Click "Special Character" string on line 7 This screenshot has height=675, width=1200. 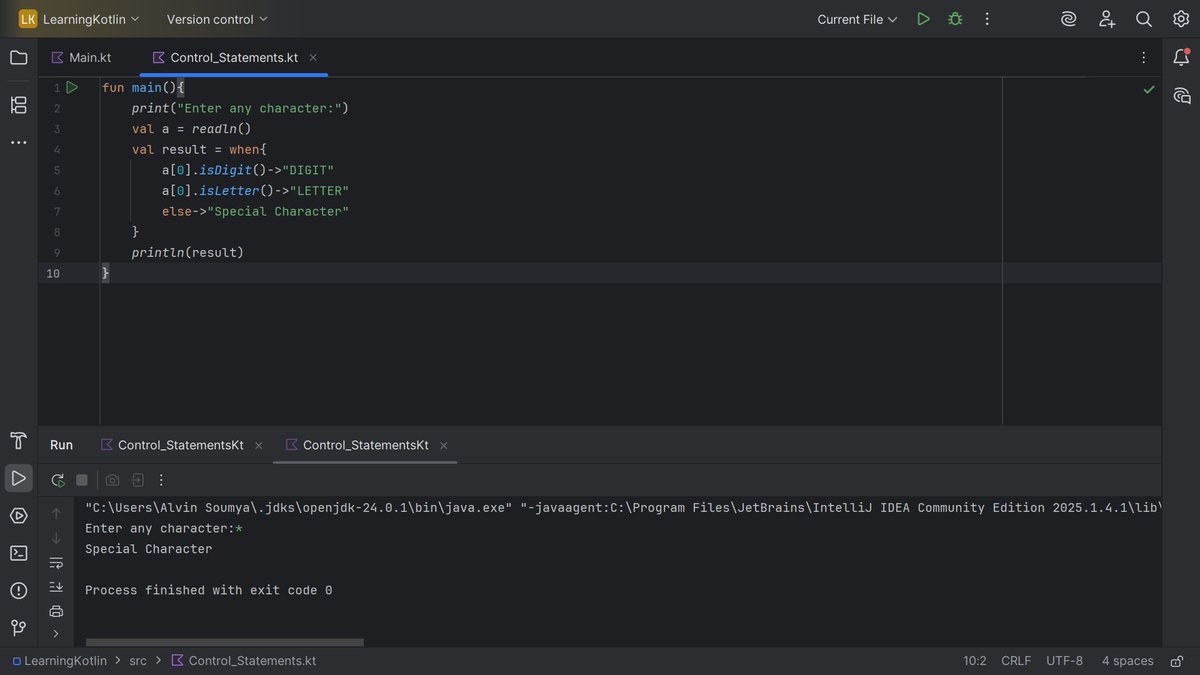click(278, 211)
